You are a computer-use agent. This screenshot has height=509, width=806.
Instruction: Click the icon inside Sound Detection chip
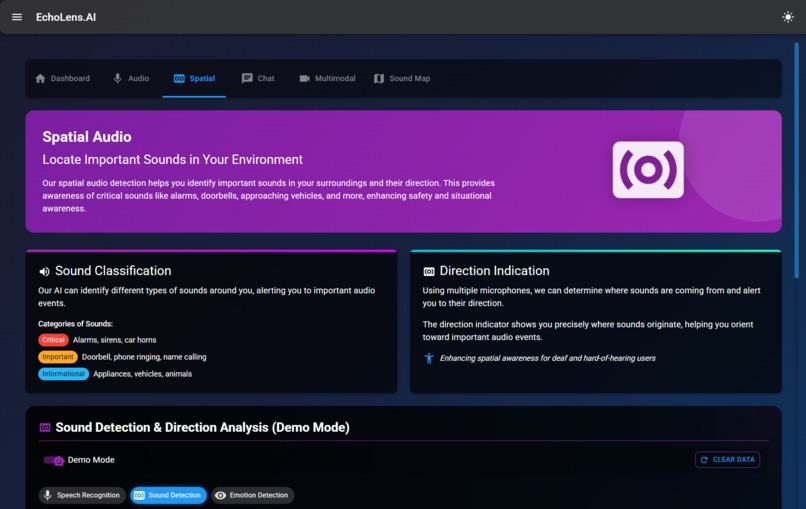pos(139,495)
